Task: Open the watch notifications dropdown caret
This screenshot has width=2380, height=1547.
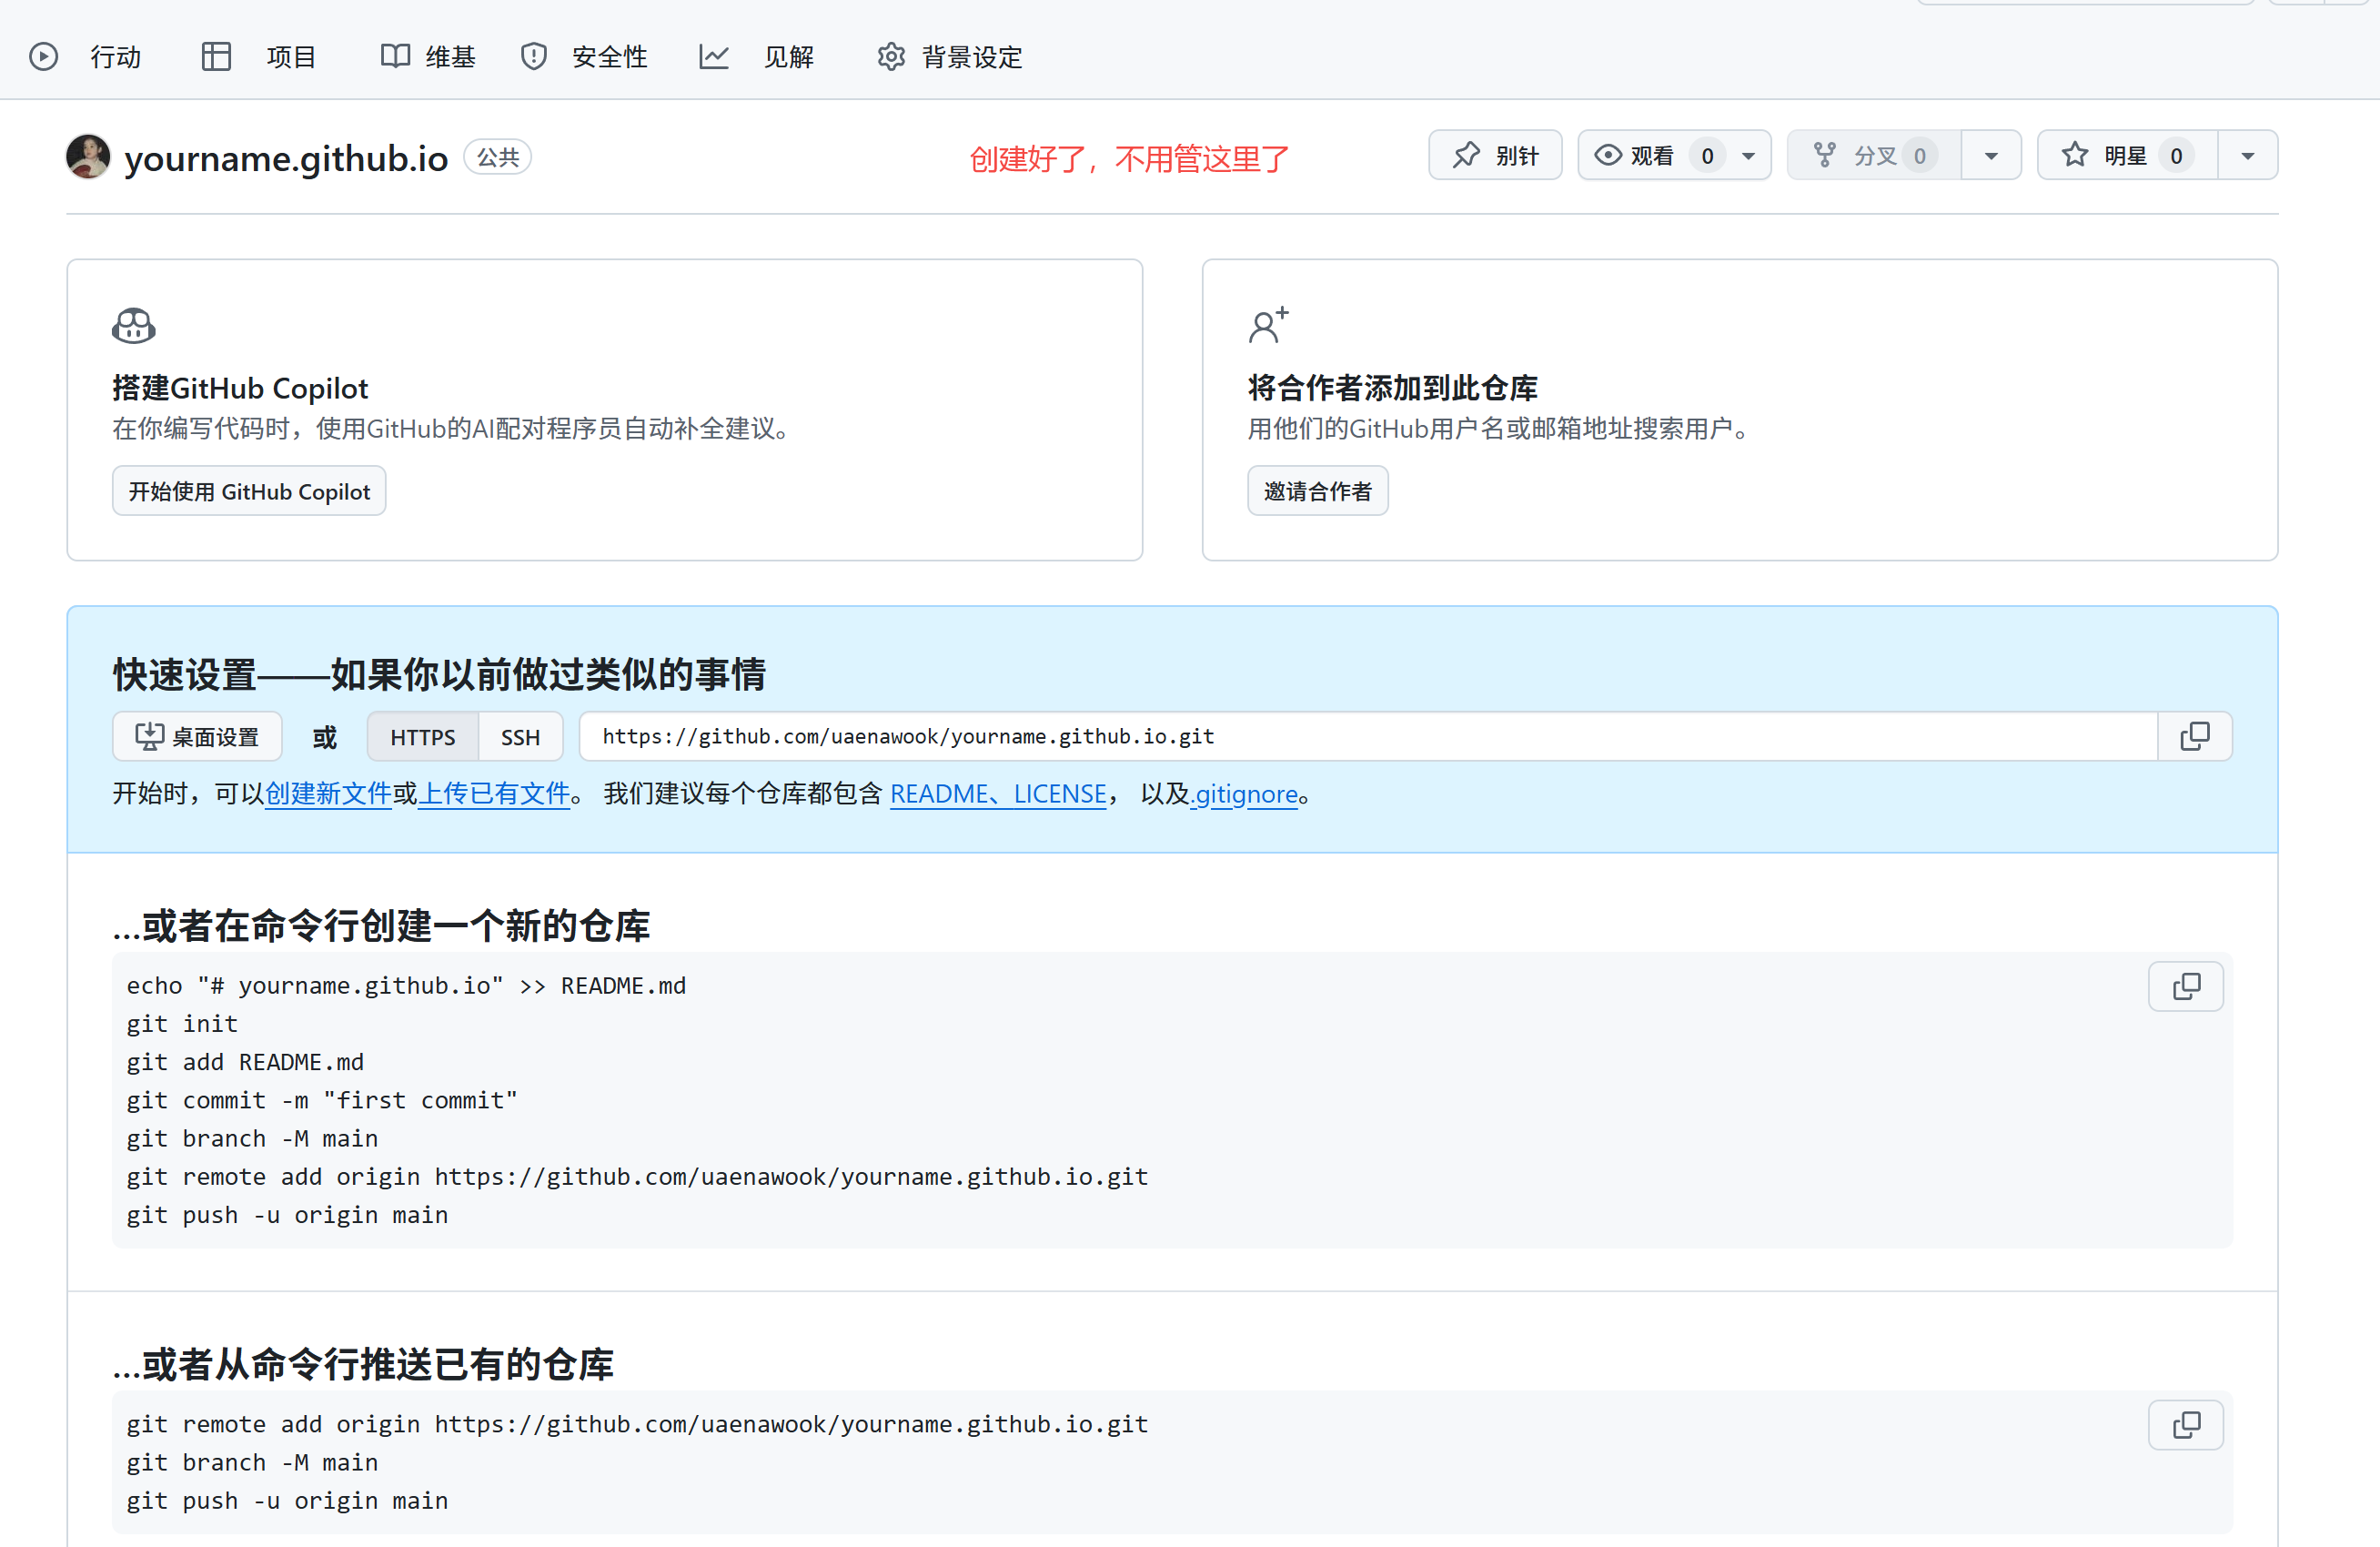Action: 1748,156
